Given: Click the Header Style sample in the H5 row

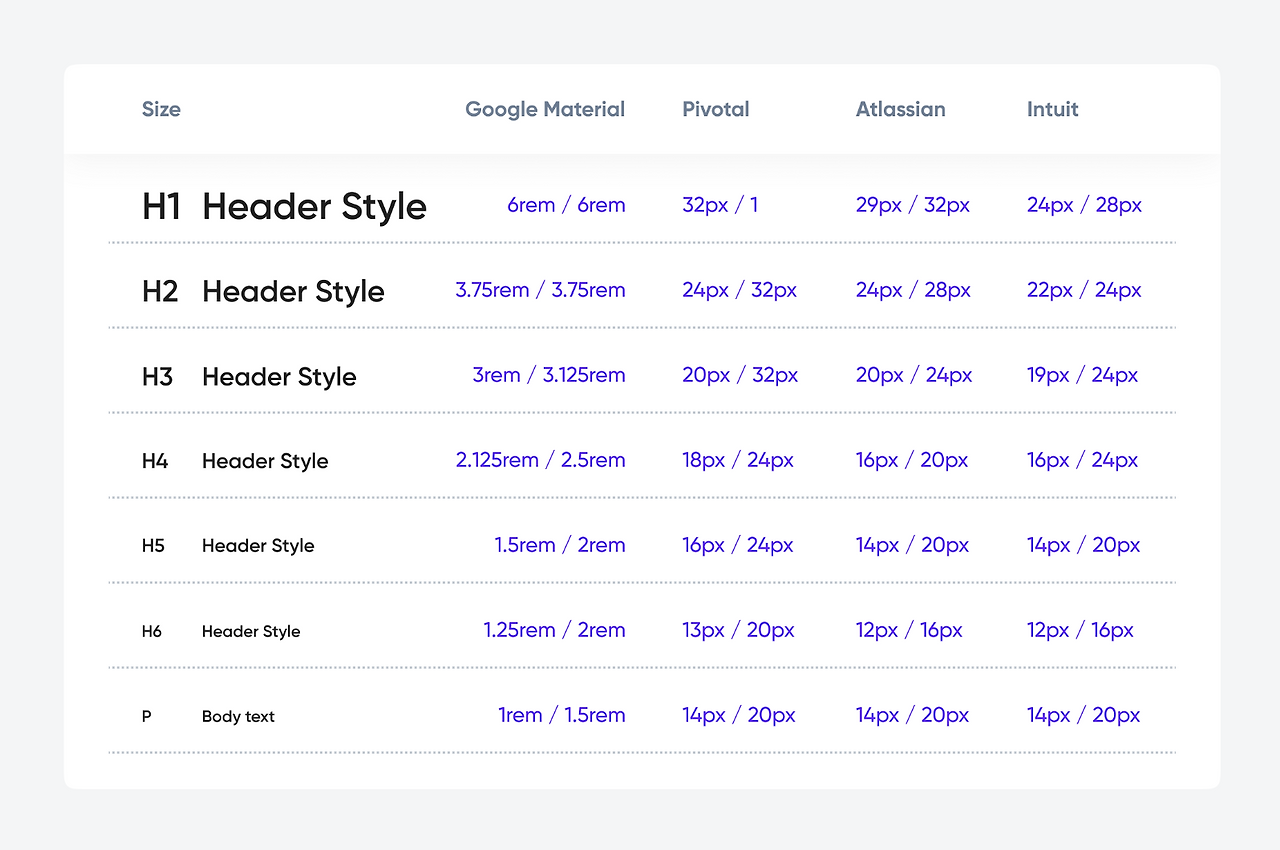Looking at the screenshot, I should coord(258,546).
